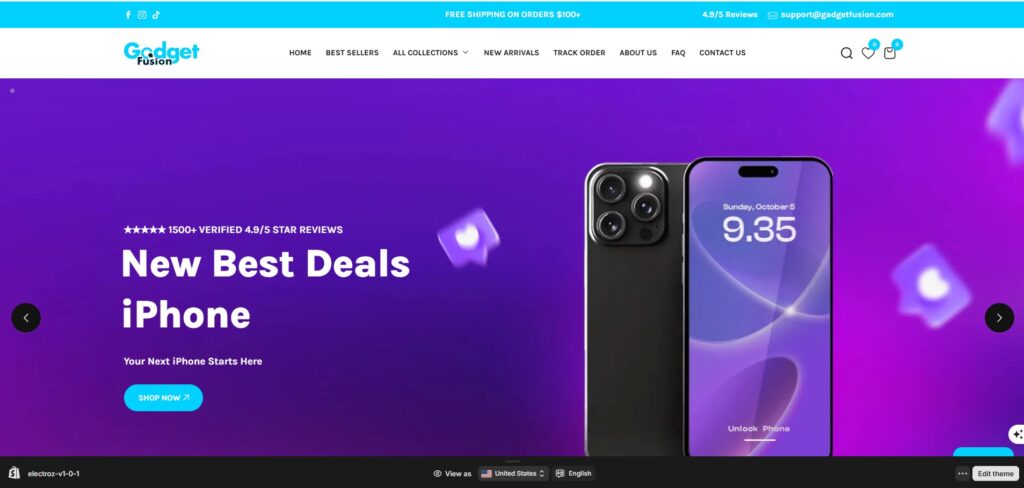This screenshot has width=1024, height=488.
Task: Open the TikTok social icon
Action: click(156, 15)
